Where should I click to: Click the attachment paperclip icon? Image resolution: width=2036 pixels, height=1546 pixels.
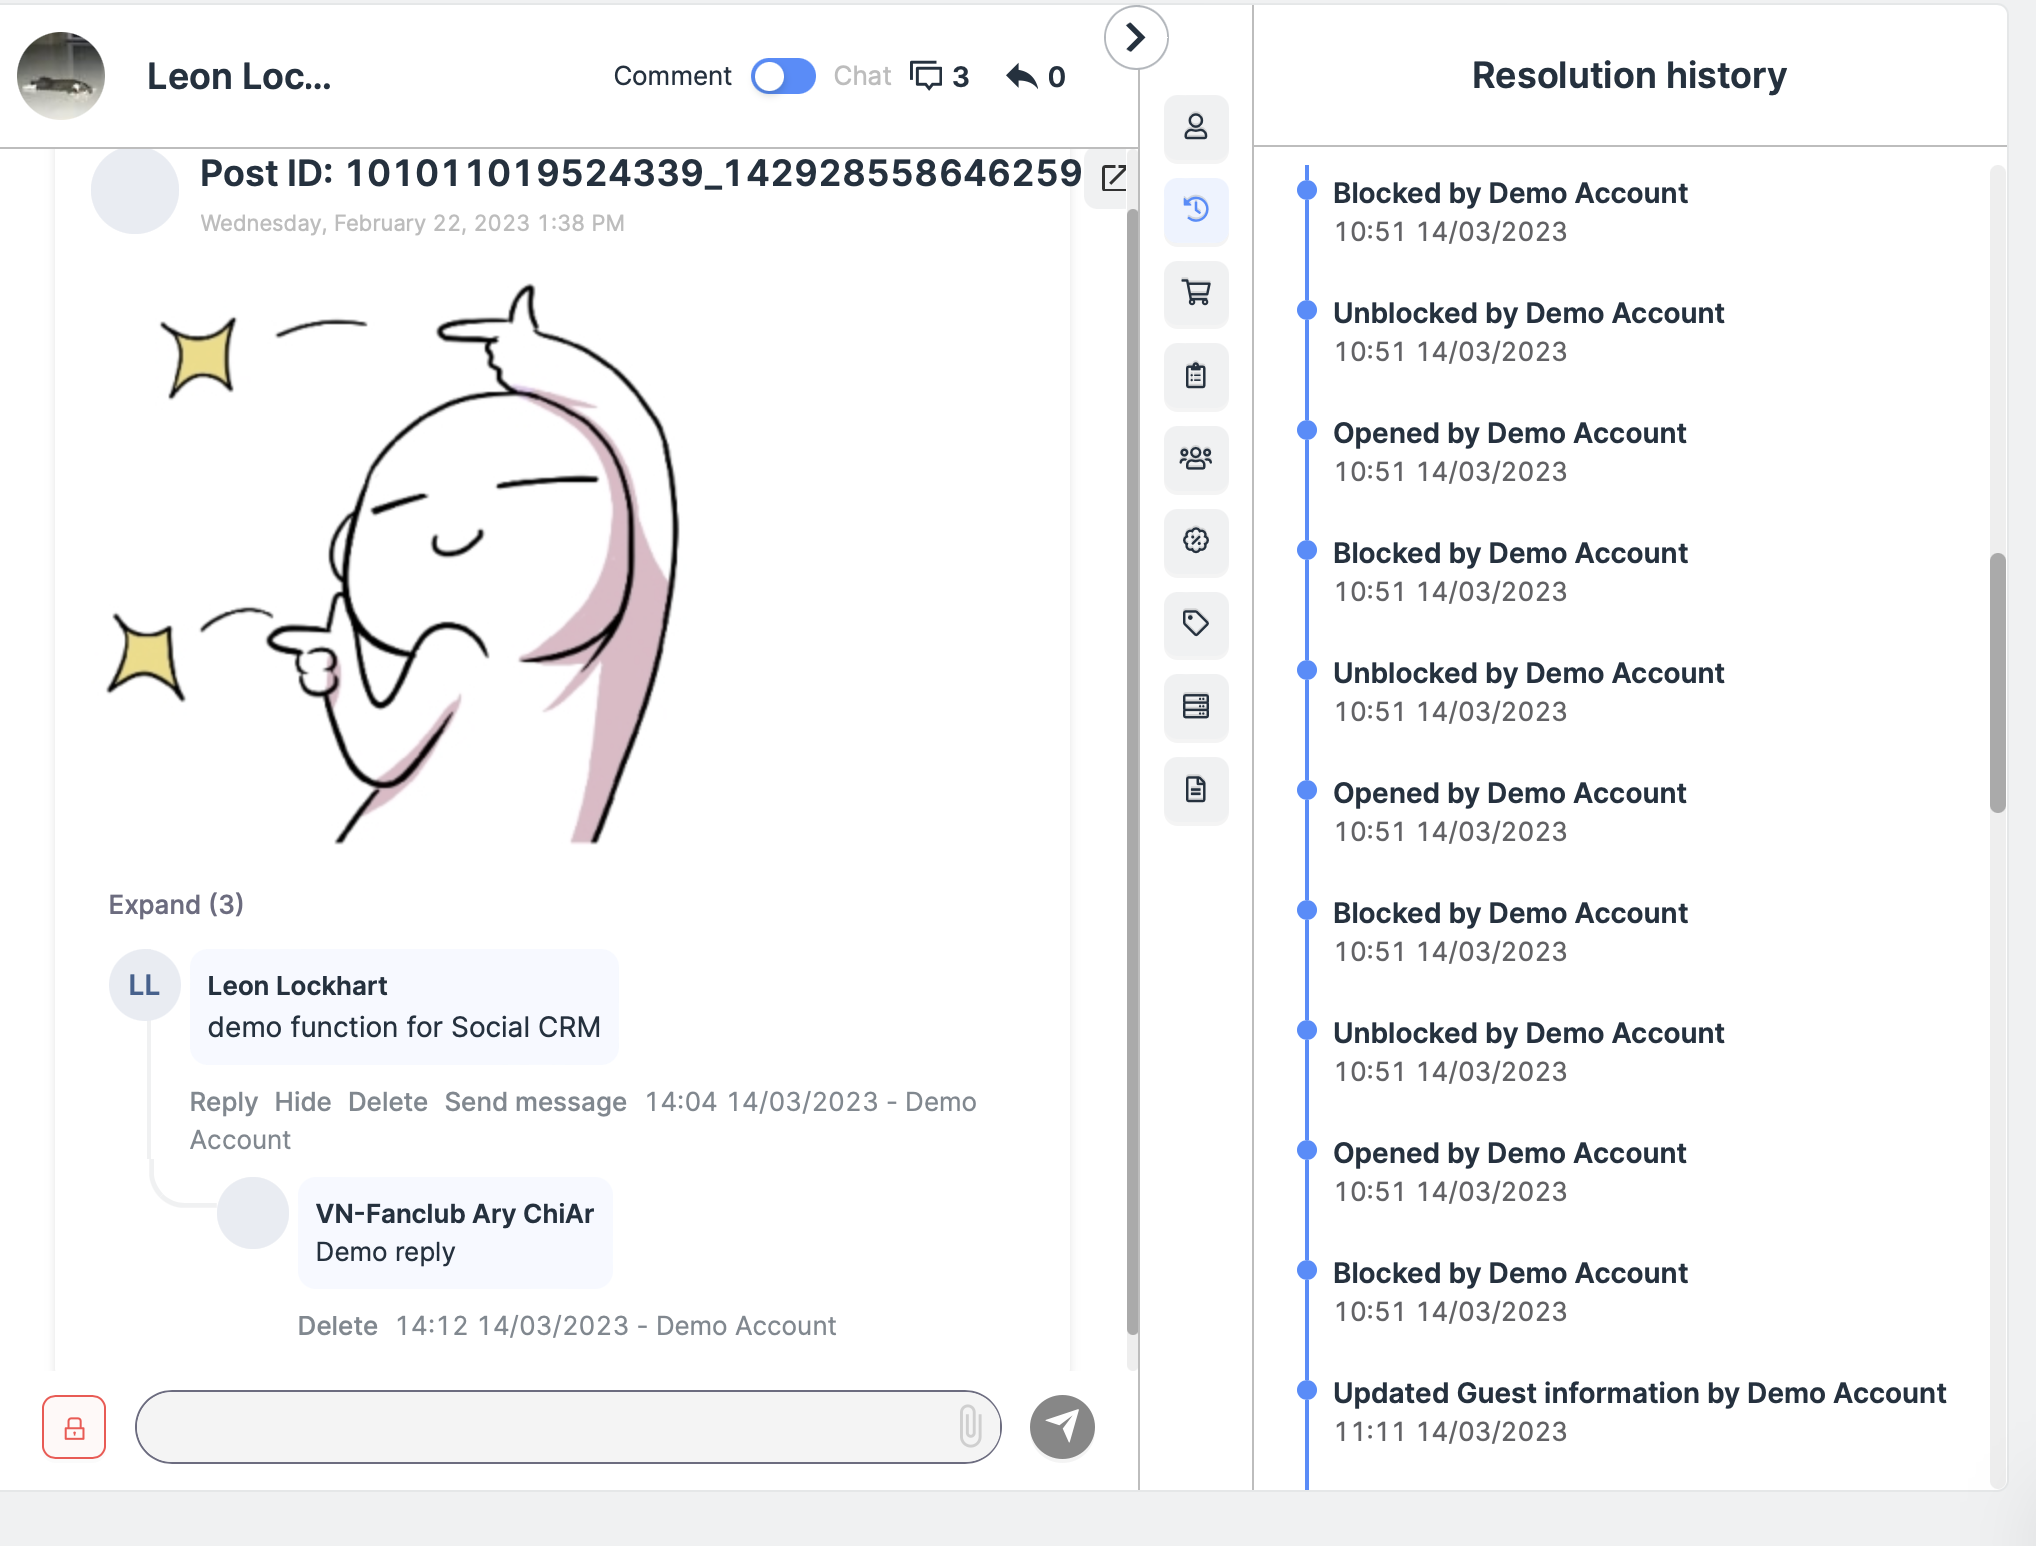tap(969, 1427)
